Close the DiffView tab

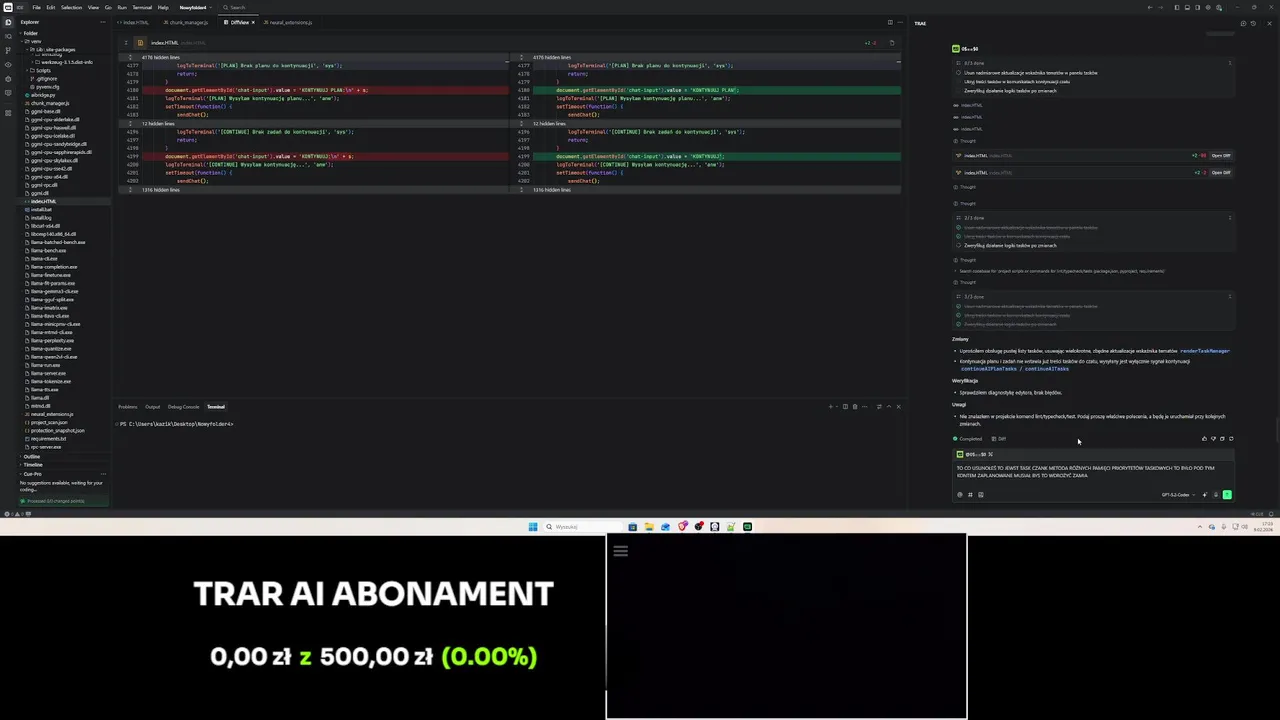[252, 22]
